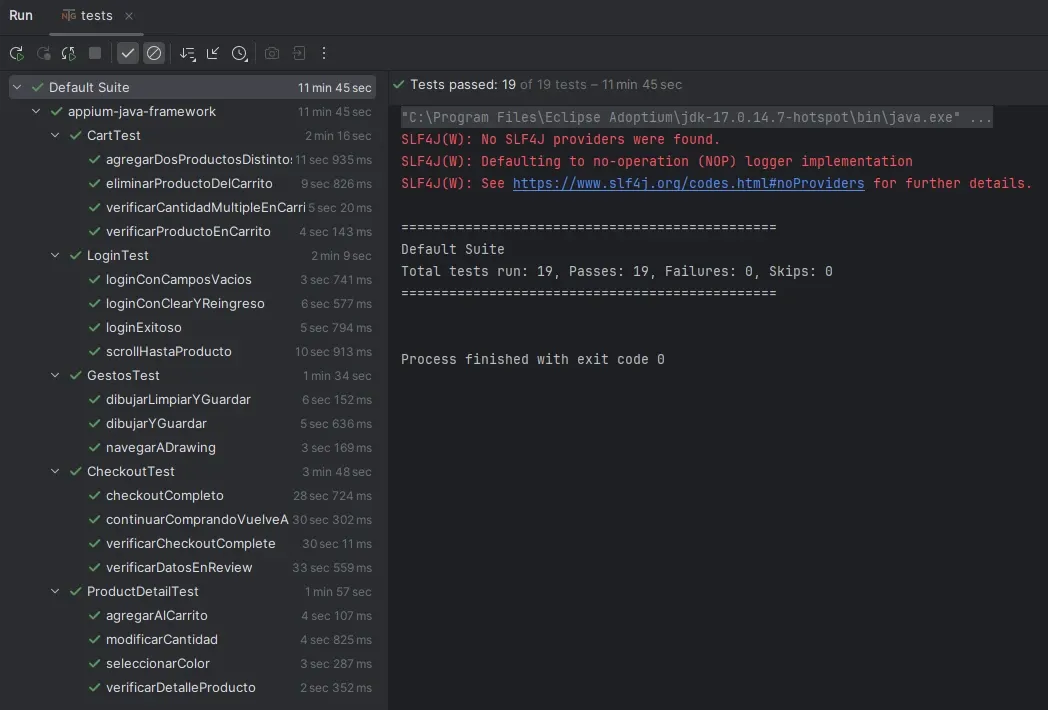Collapse the ProductDetailTest group

(x=55, y=592)
